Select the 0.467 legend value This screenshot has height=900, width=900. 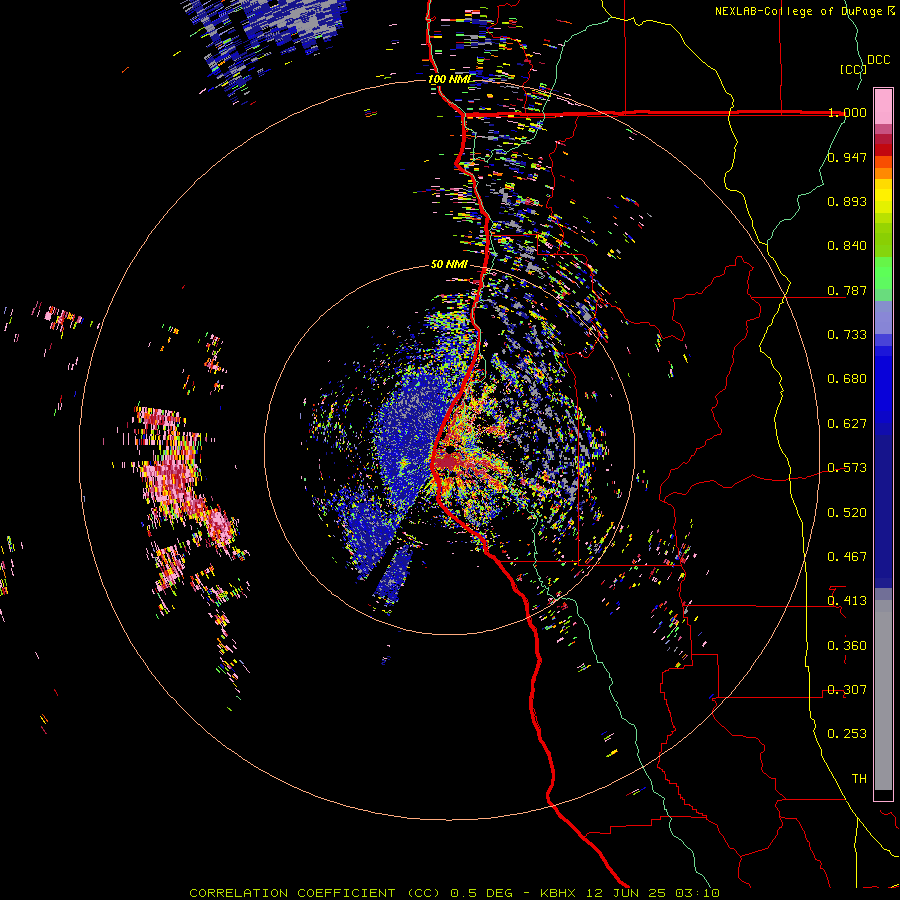pyautogui.click(x=847, y=557)
